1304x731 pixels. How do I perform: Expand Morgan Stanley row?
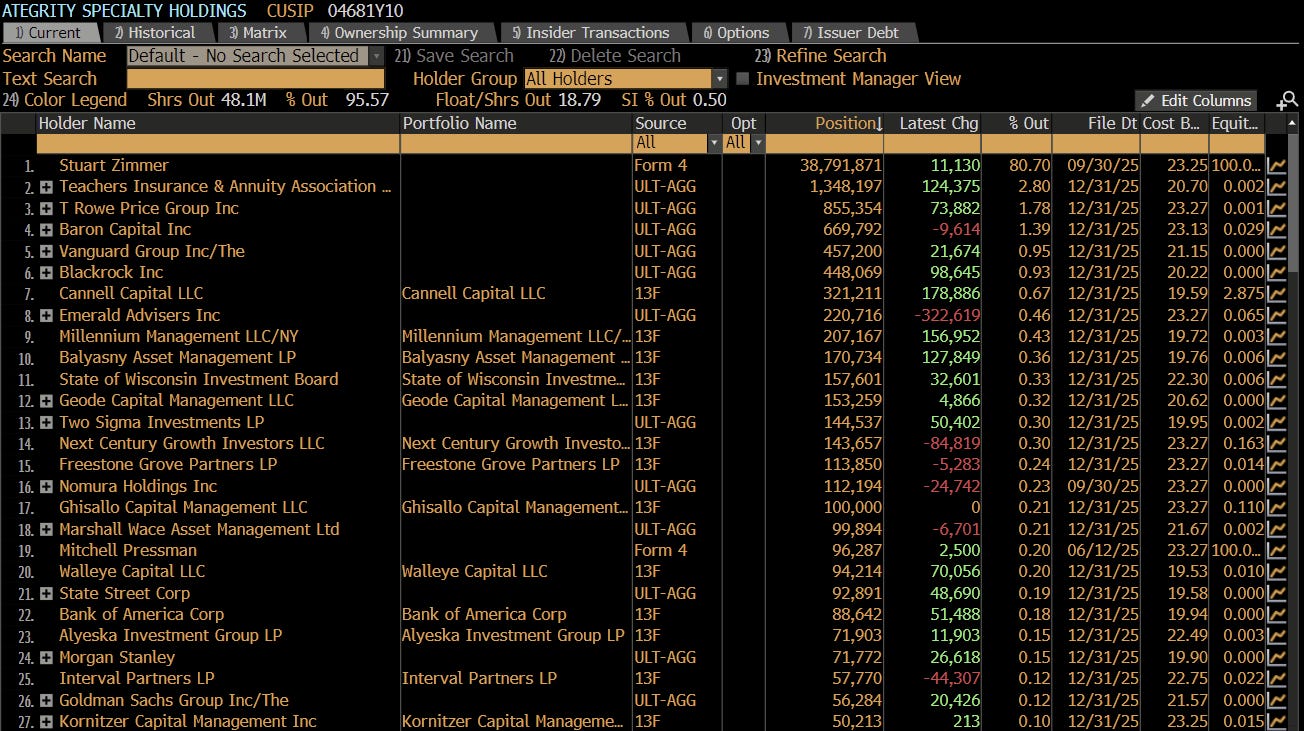pyautogui.click(x=46, y=658)
